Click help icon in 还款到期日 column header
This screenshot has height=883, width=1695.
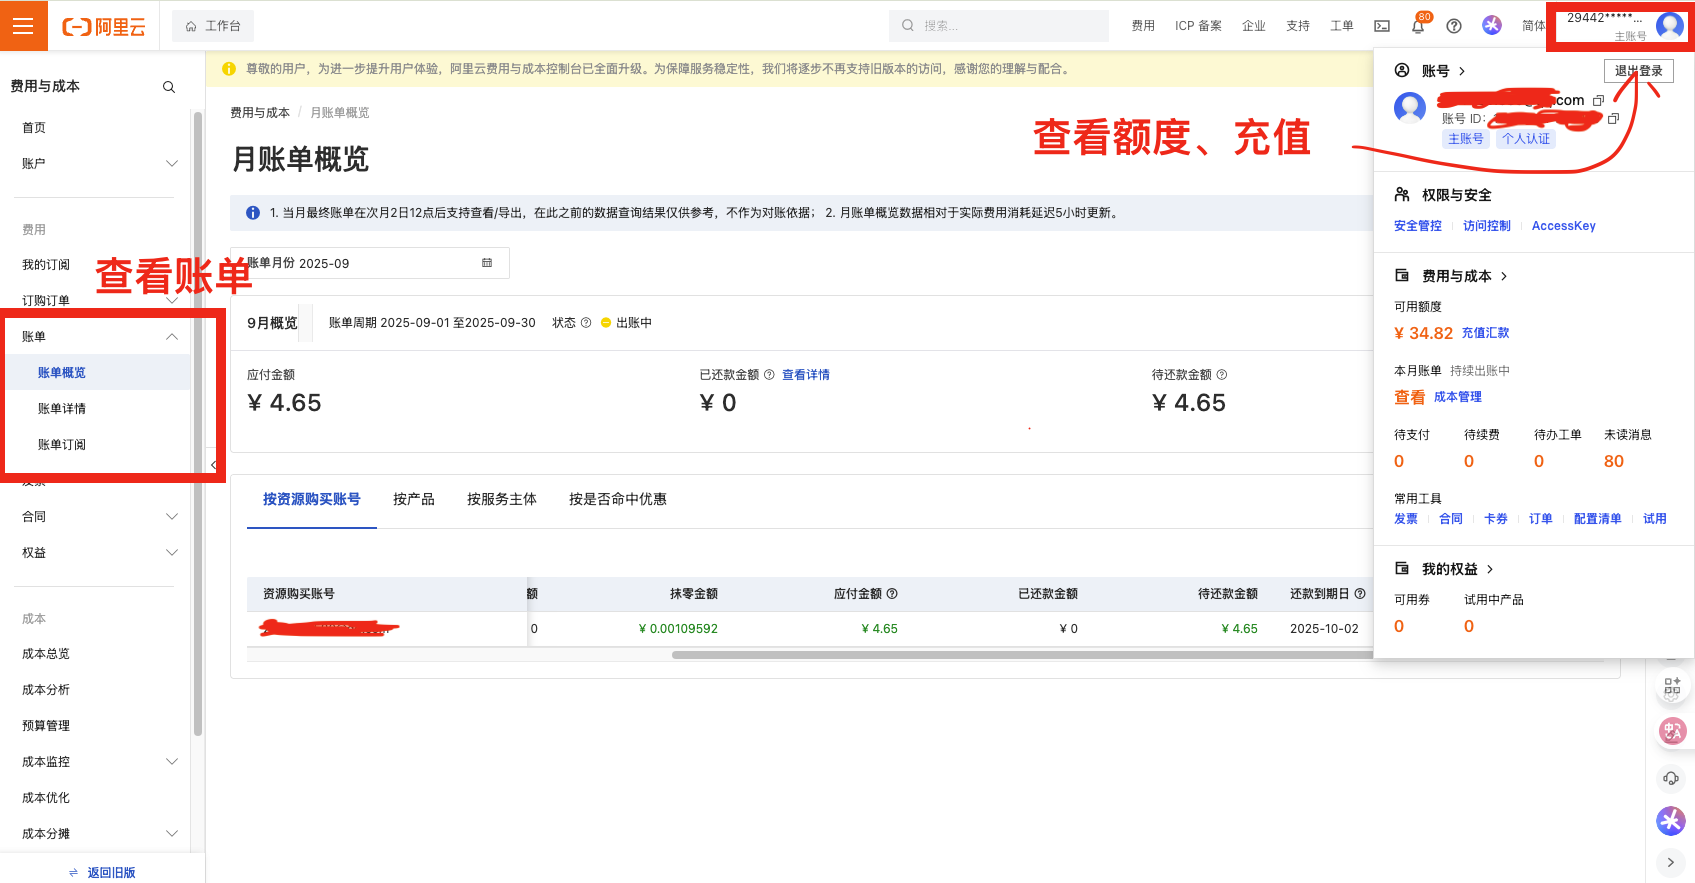(1360, 594)
